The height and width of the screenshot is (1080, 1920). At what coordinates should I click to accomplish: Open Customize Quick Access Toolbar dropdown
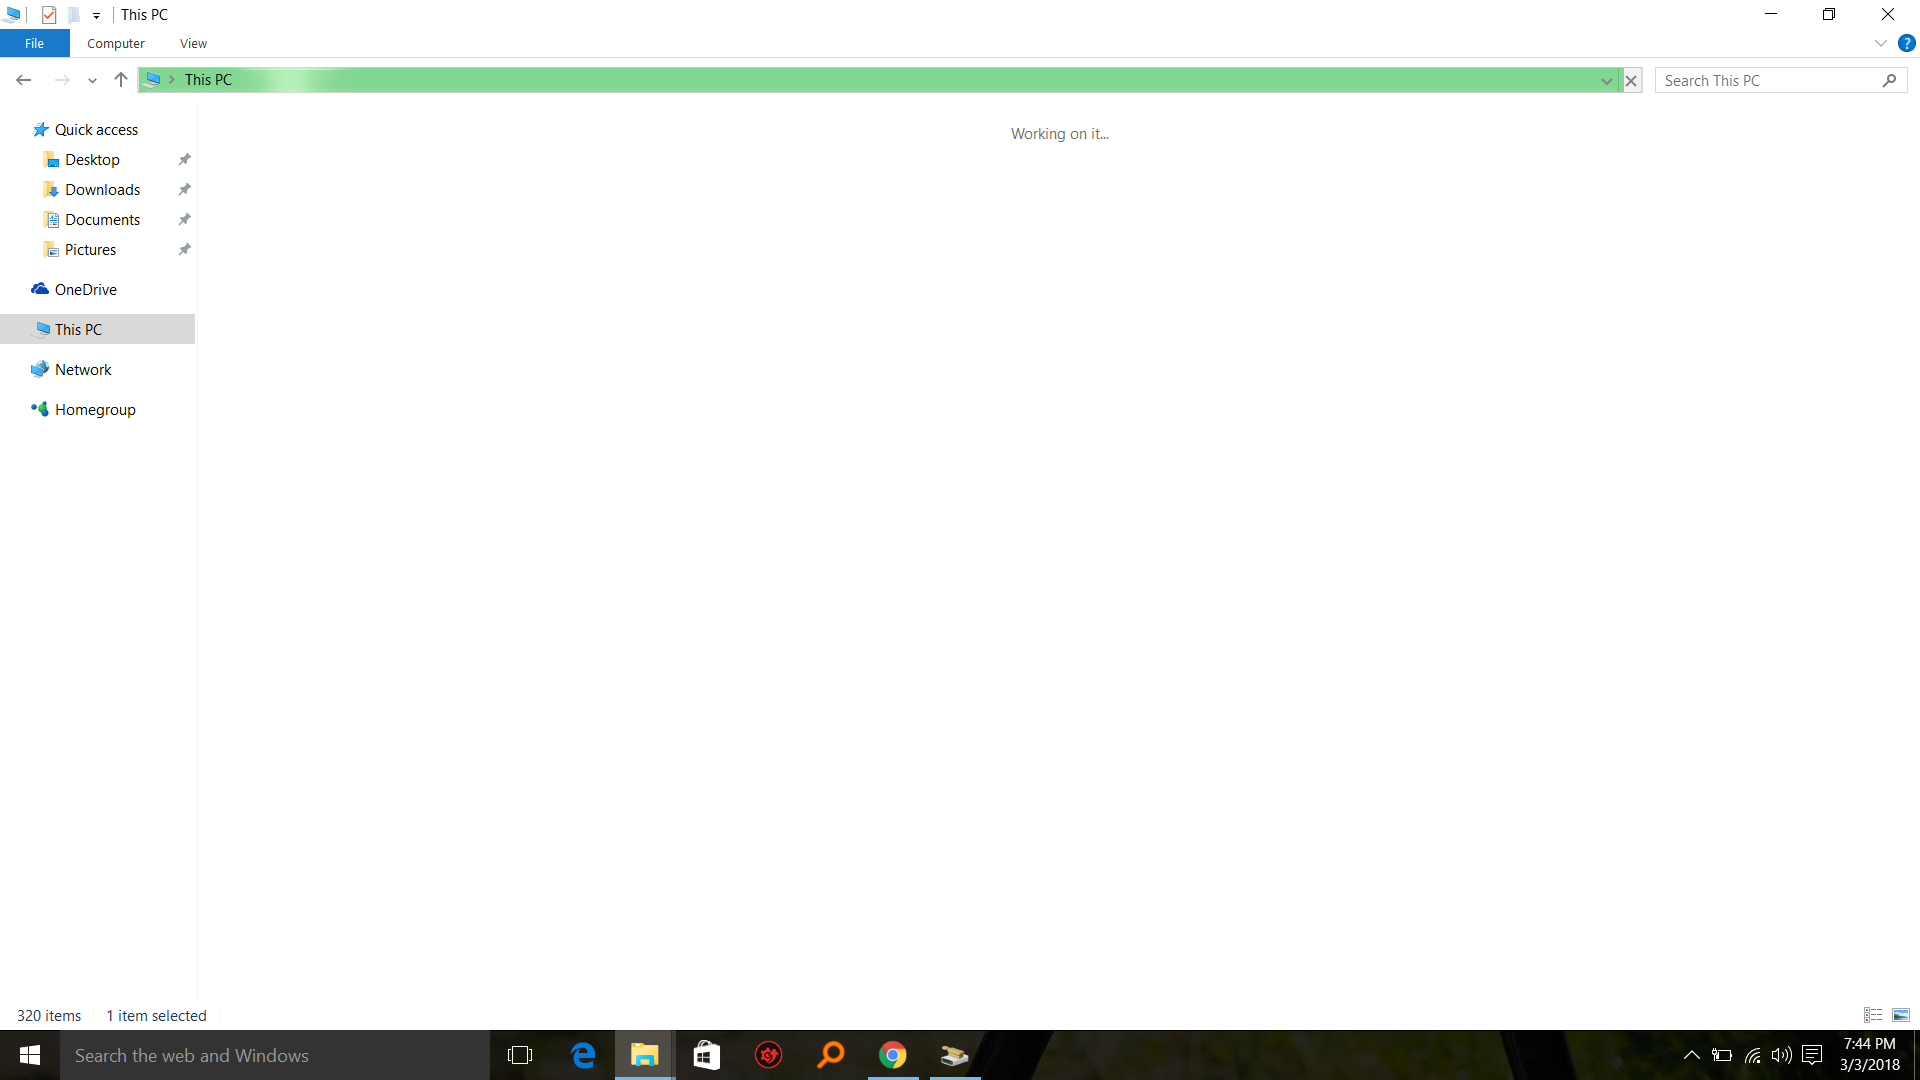pyautogui.click(x=96, y=16)
